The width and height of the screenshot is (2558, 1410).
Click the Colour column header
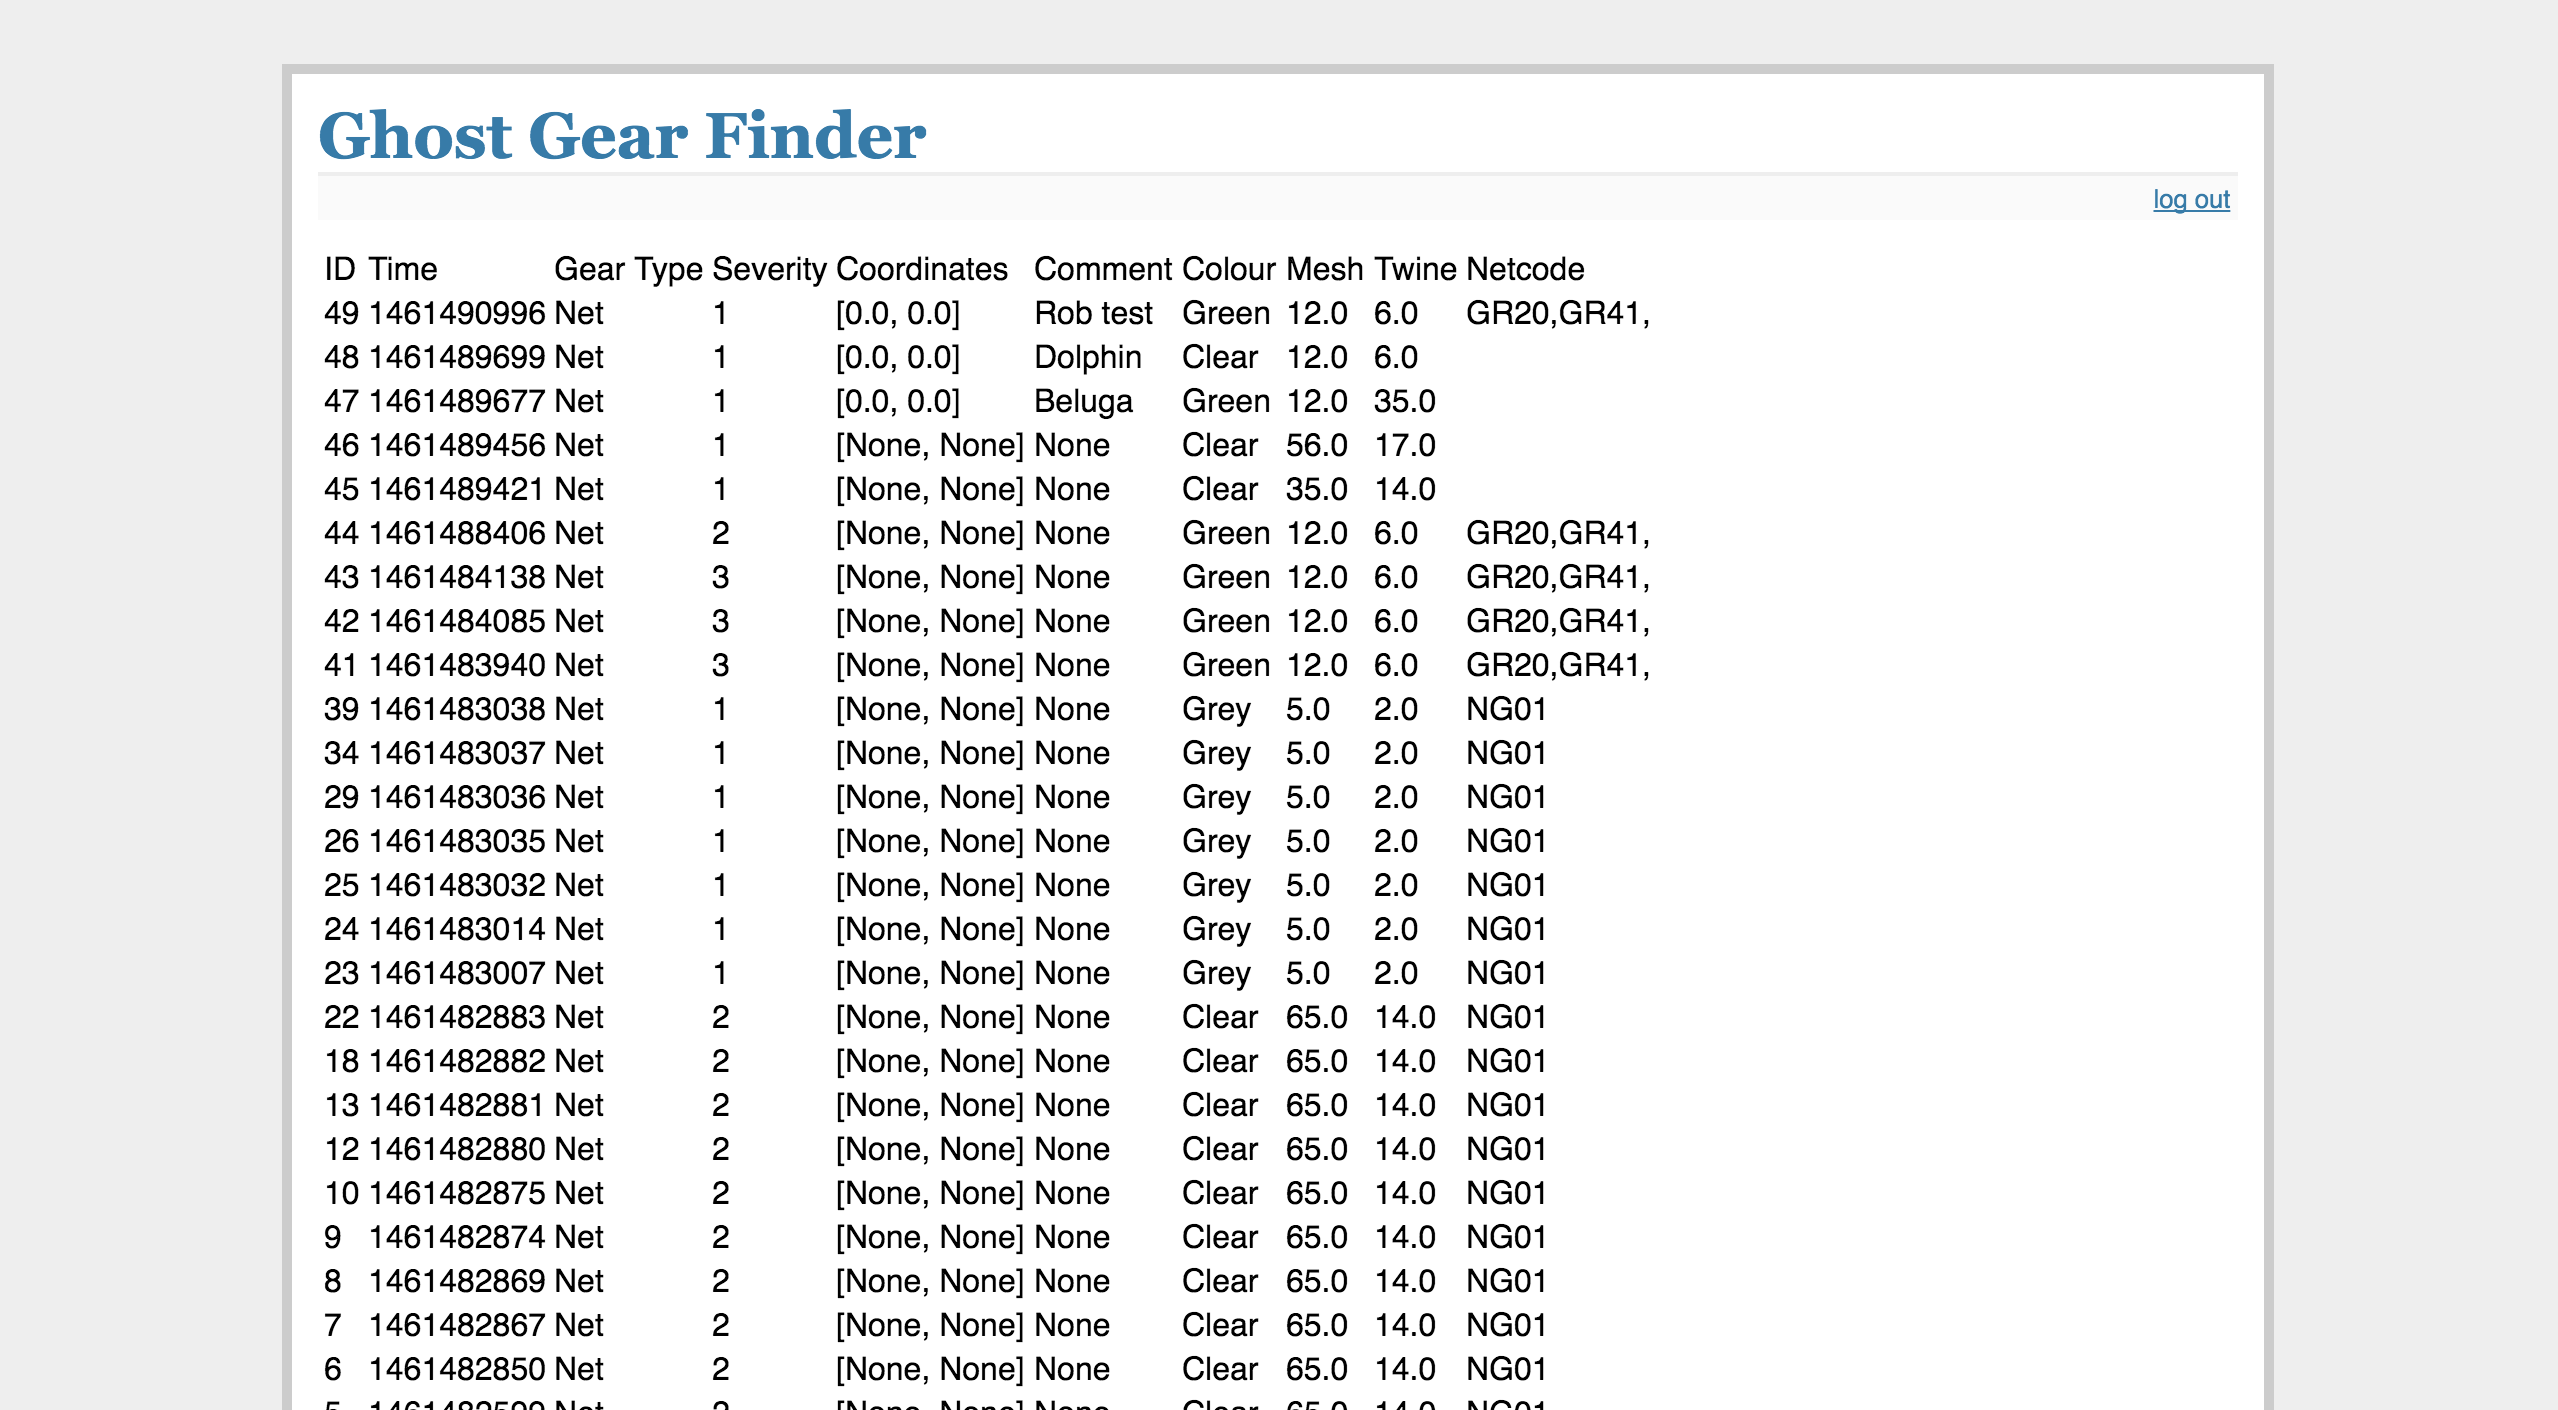1228,269
